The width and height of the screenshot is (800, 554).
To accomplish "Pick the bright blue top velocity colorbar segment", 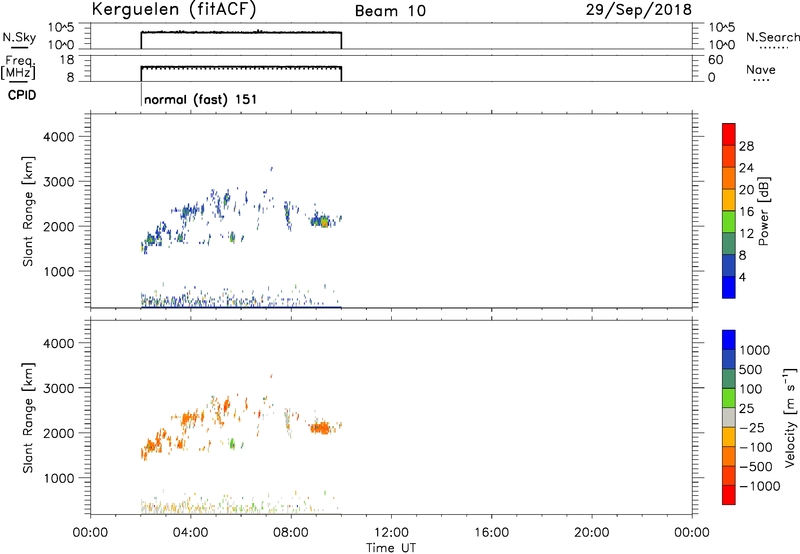I will (x=729, y=340).
